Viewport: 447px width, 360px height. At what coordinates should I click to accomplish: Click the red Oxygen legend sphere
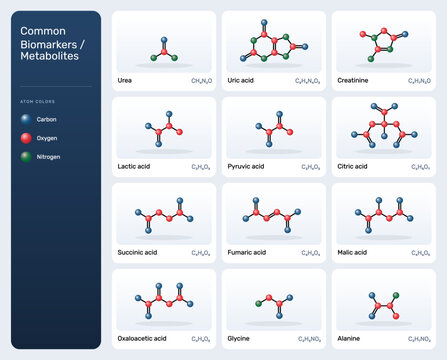26,138
